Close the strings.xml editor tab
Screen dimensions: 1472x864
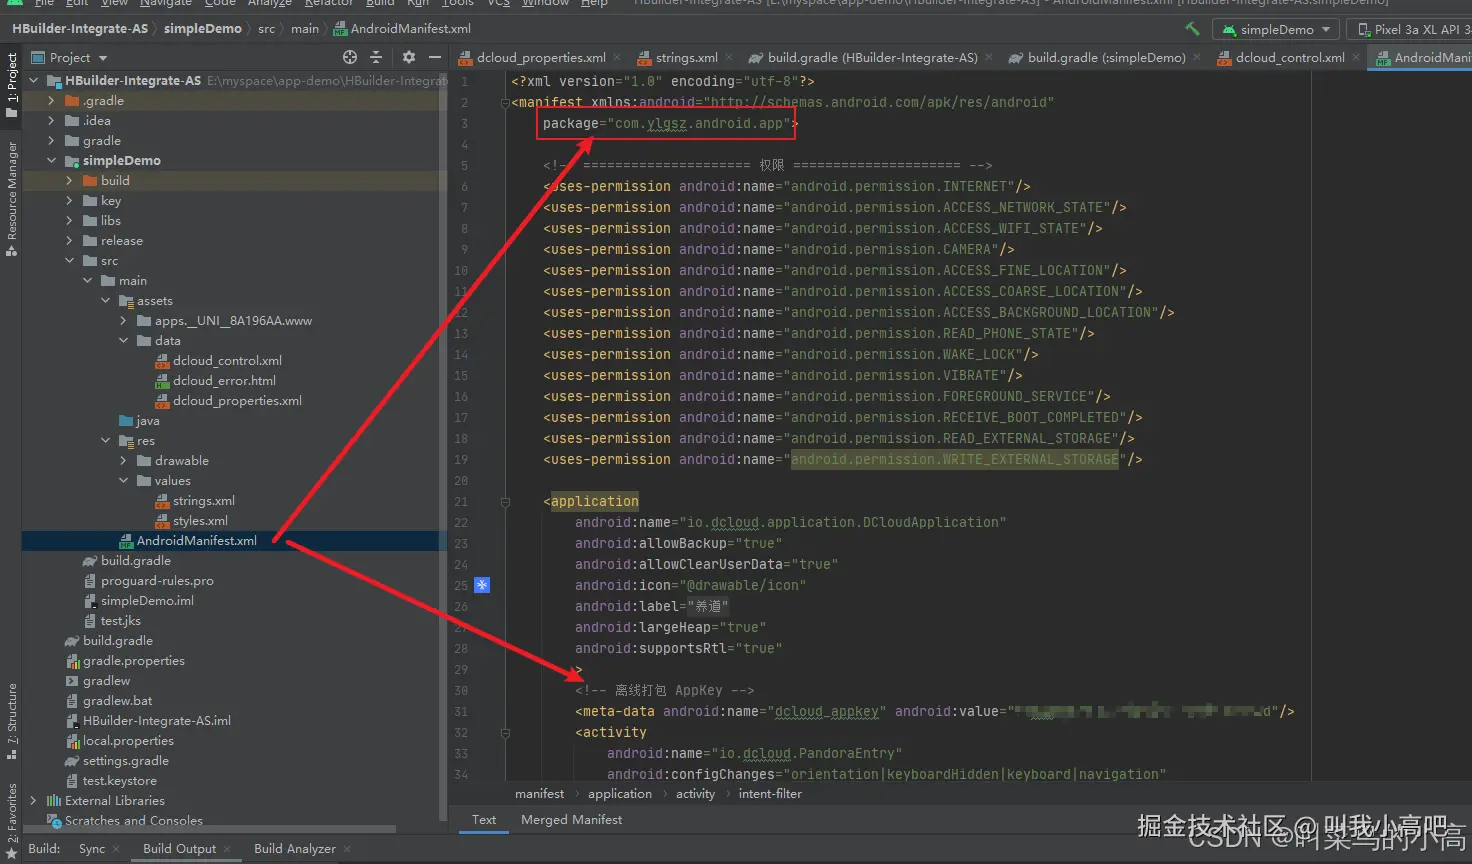[x=729, y=58]
